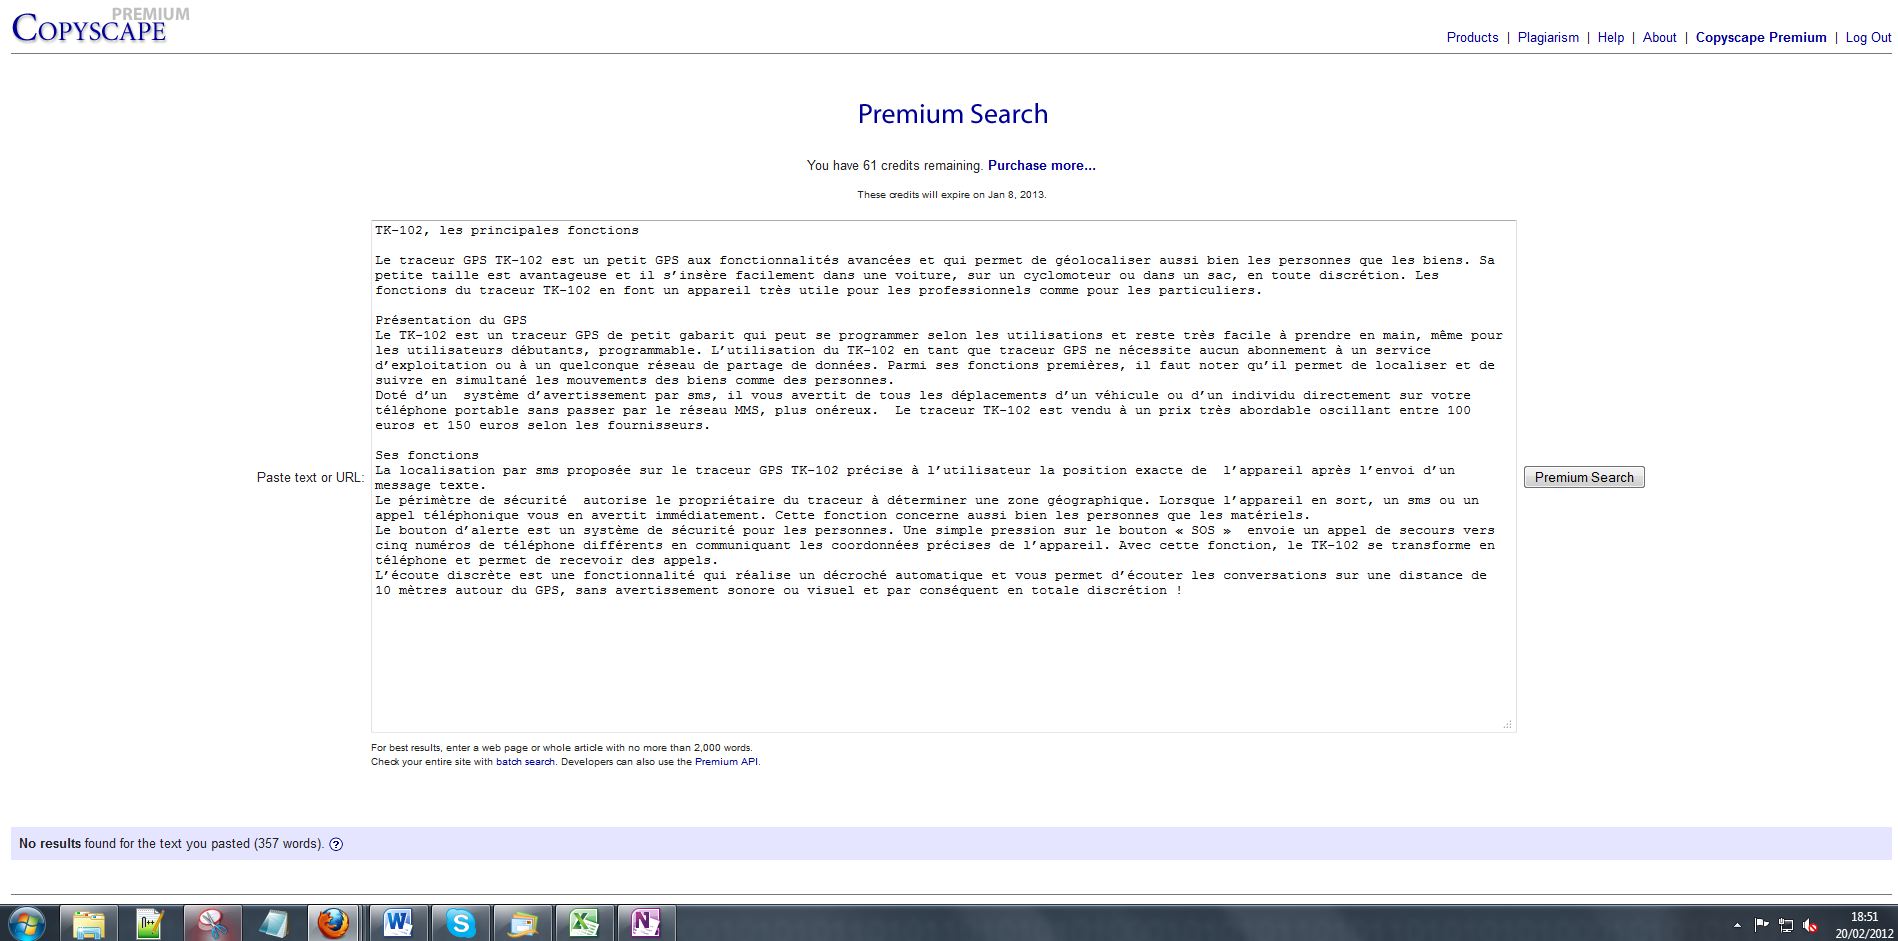
Task: Open Notepad++ from the taskbar
Action: [150, 923]
